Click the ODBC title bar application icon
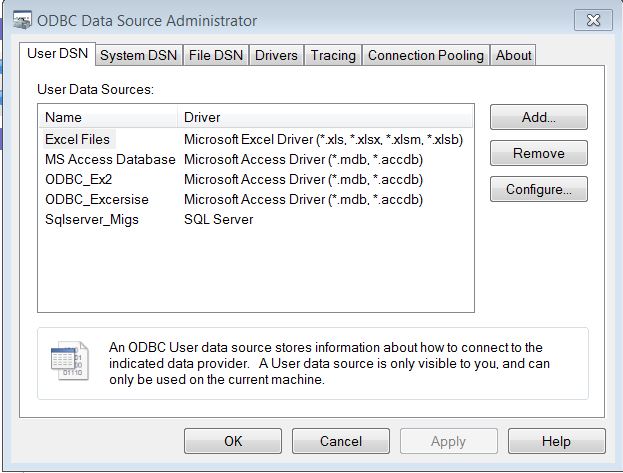 pyautogui.click(x=21, y=20)
